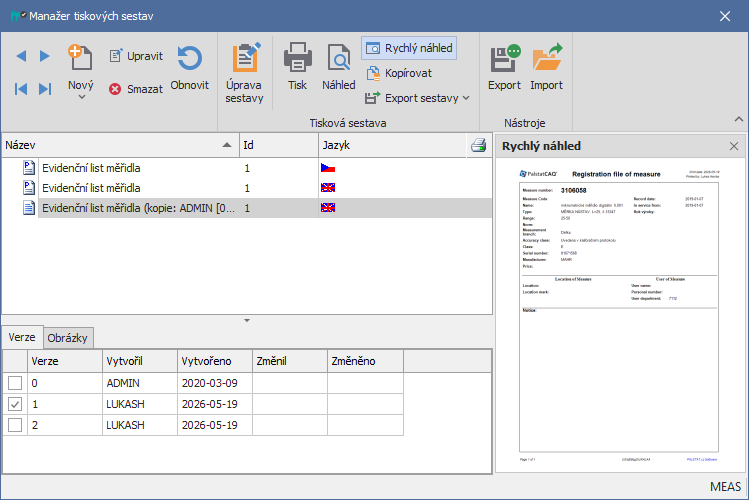Screen dimensions: 749x500
Task: Select Czech Evidenční list měřidla row
Action: tap(247, 168)
